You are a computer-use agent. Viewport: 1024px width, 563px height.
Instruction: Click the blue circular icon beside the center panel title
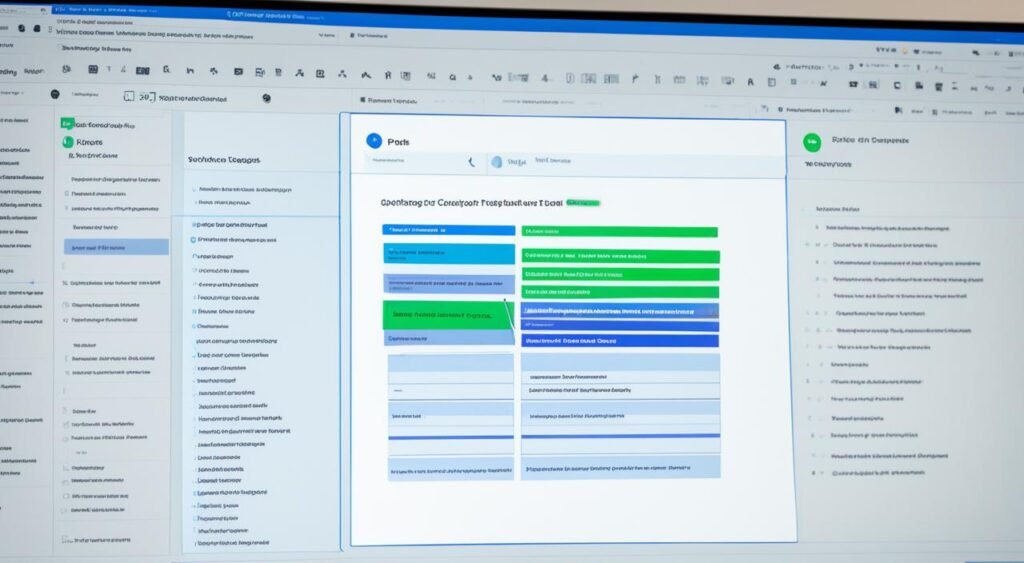pos(374,140)
